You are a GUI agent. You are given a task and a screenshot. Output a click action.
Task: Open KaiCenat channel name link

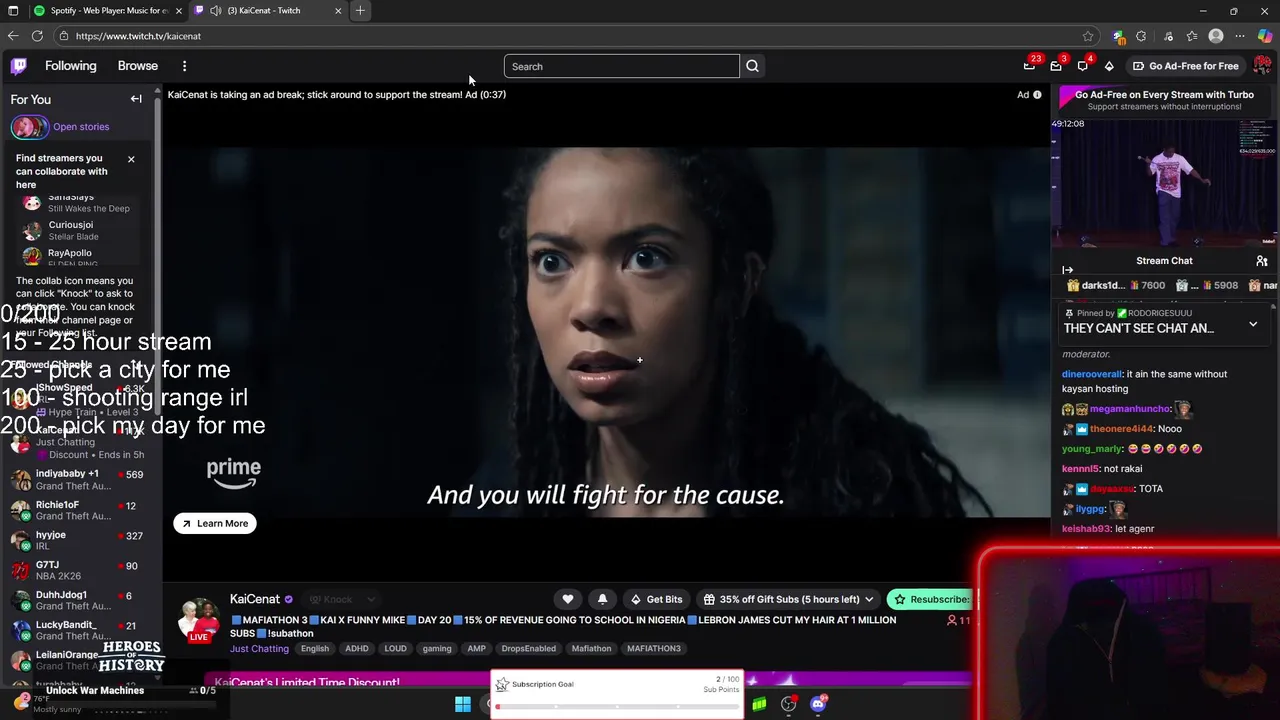click(255, 599)
